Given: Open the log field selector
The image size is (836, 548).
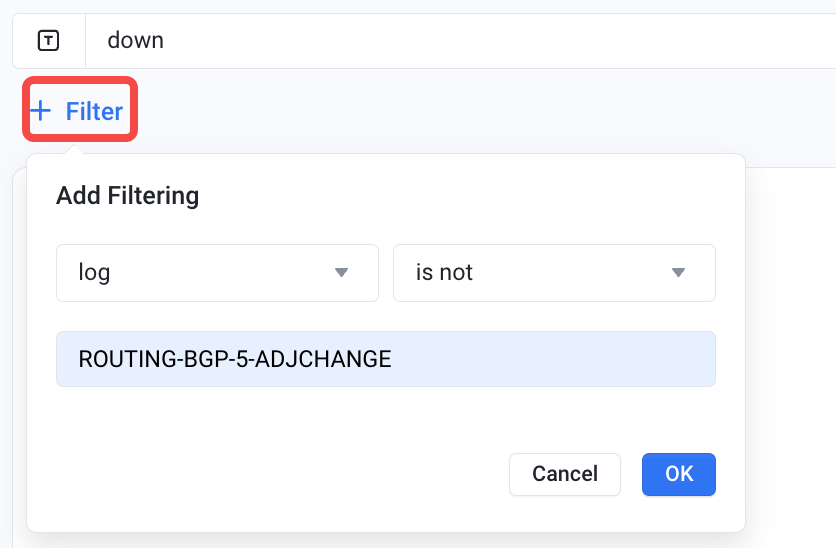Looking at the screenshot, I should point(218,273).
